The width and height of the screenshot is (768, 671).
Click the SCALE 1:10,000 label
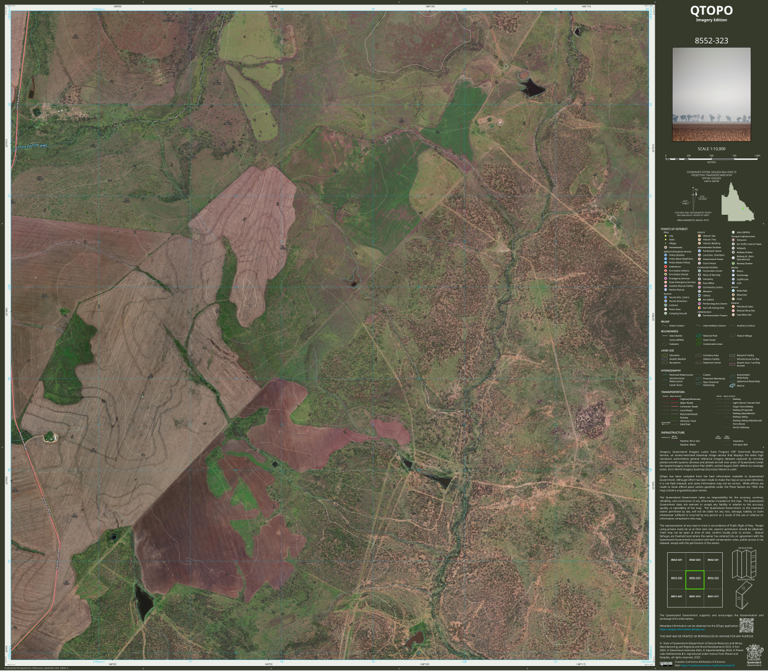pos(711,149)
